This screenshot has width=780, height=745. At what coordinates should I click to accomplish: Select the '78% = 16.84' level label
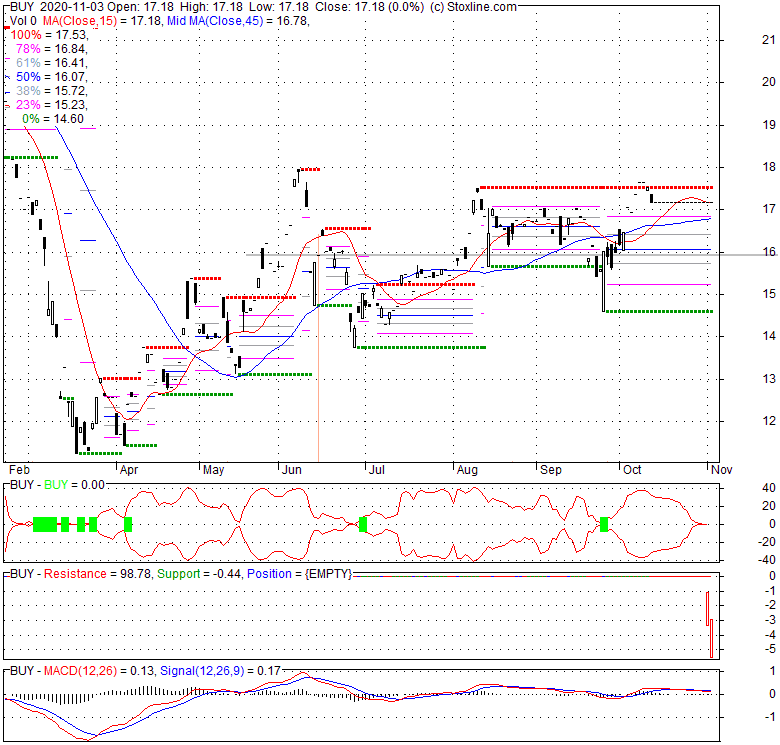52,49
